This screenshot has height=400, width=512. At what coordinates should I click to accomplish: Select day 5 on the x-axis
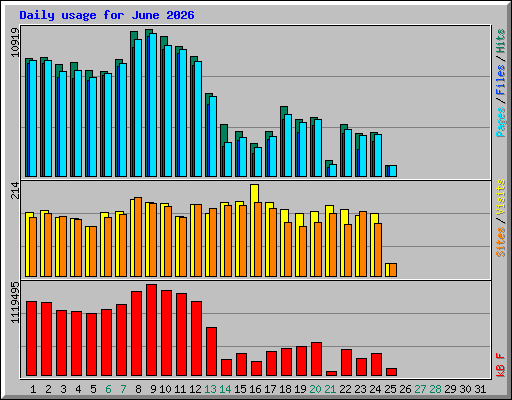[x=93, y=389]
